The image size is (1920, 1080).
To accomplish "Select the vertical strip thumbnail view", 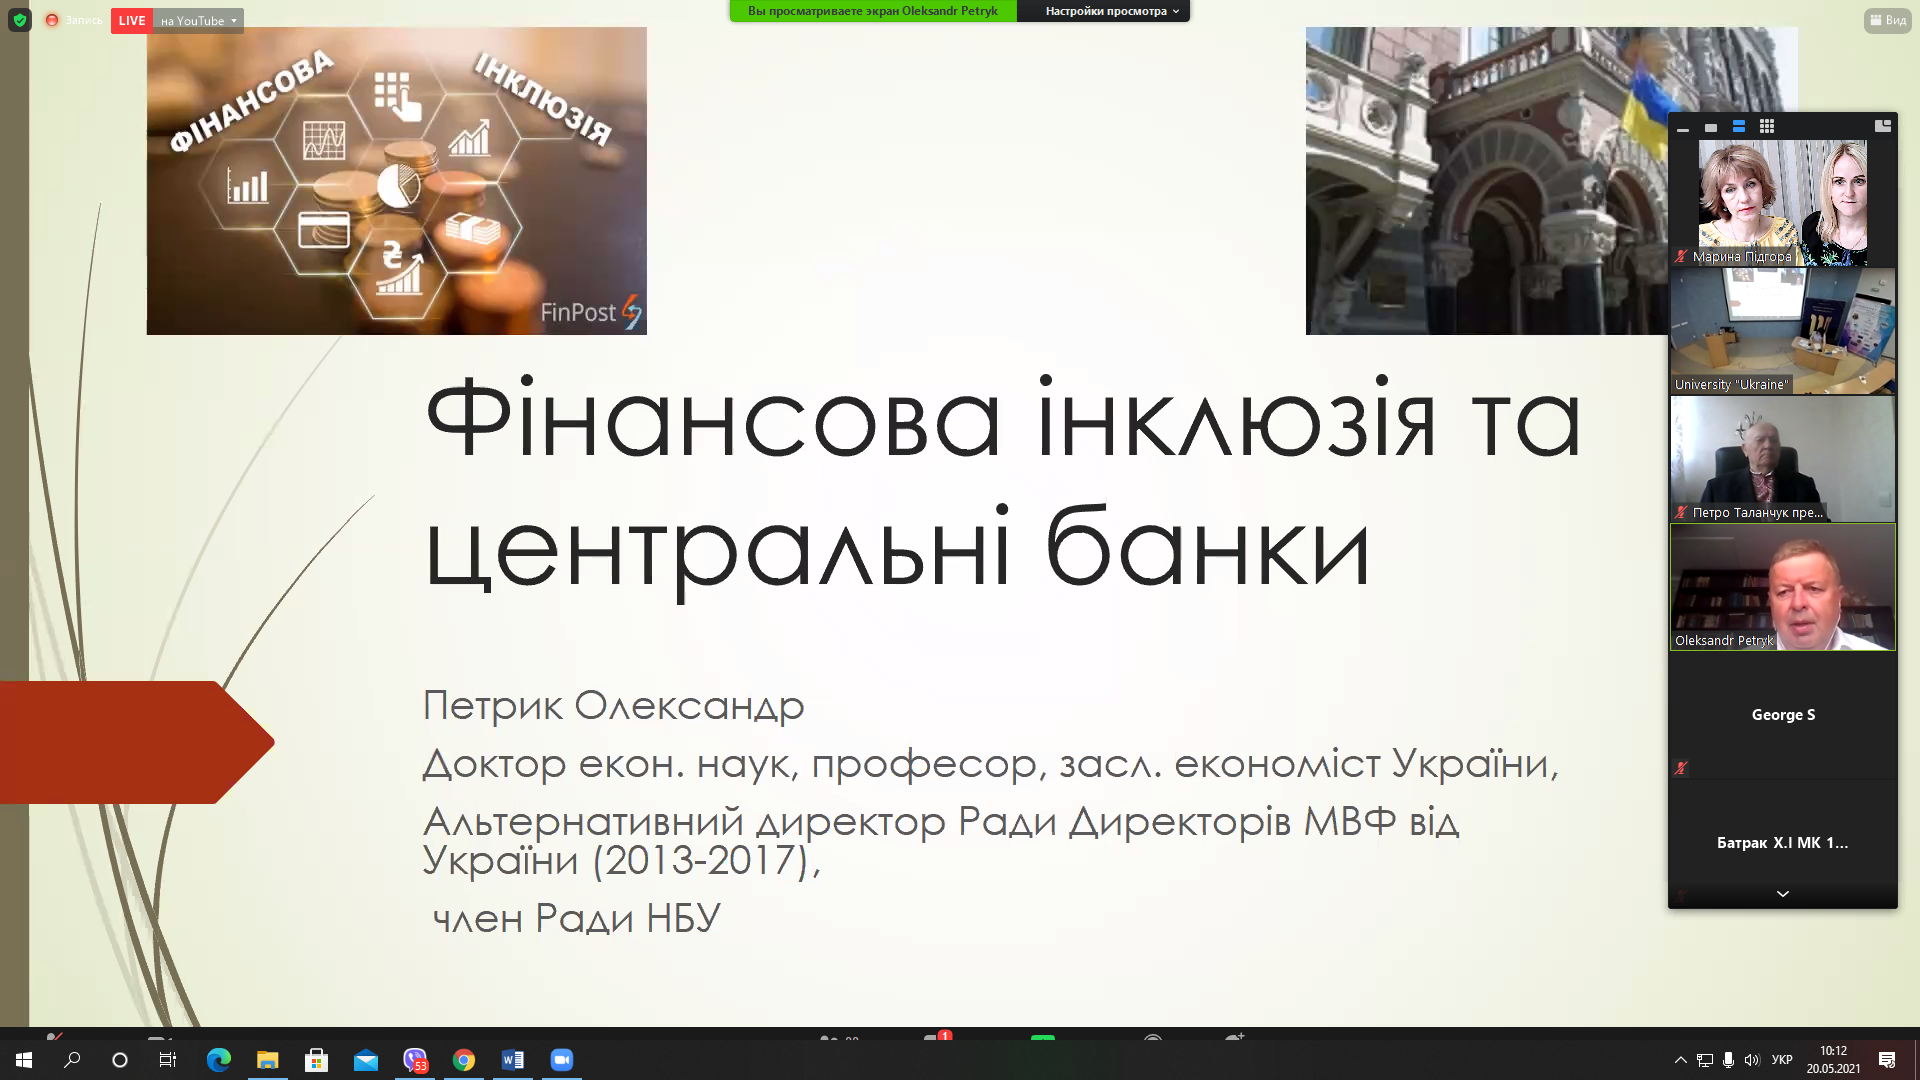I will click(1739, 127).
